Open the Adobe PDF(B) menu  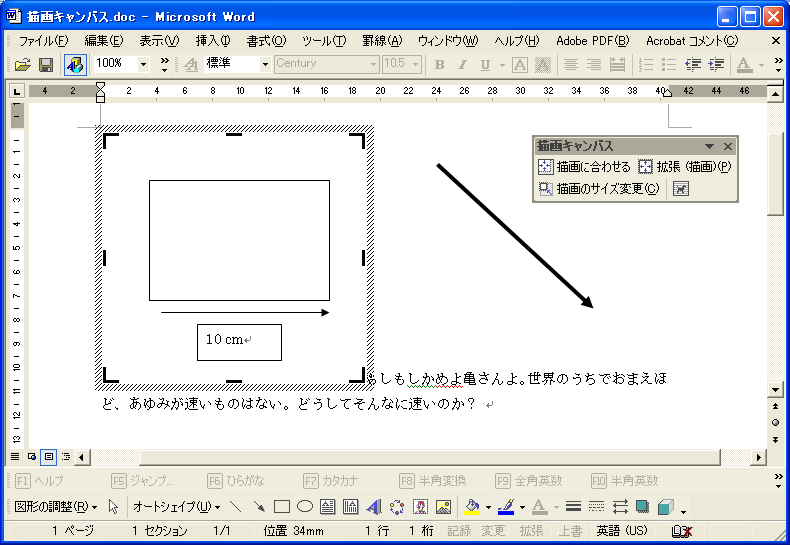[x=593, y=41]
